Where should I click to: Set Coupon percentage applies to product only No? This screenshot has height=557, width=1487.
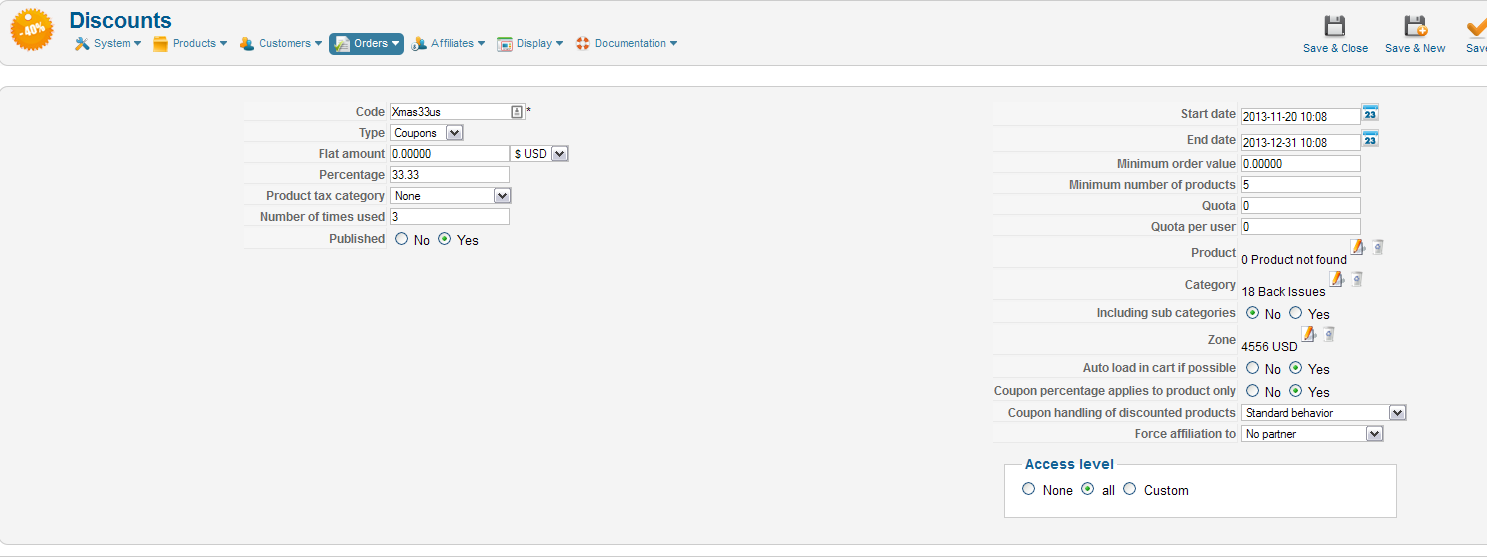pos(1252,391)
